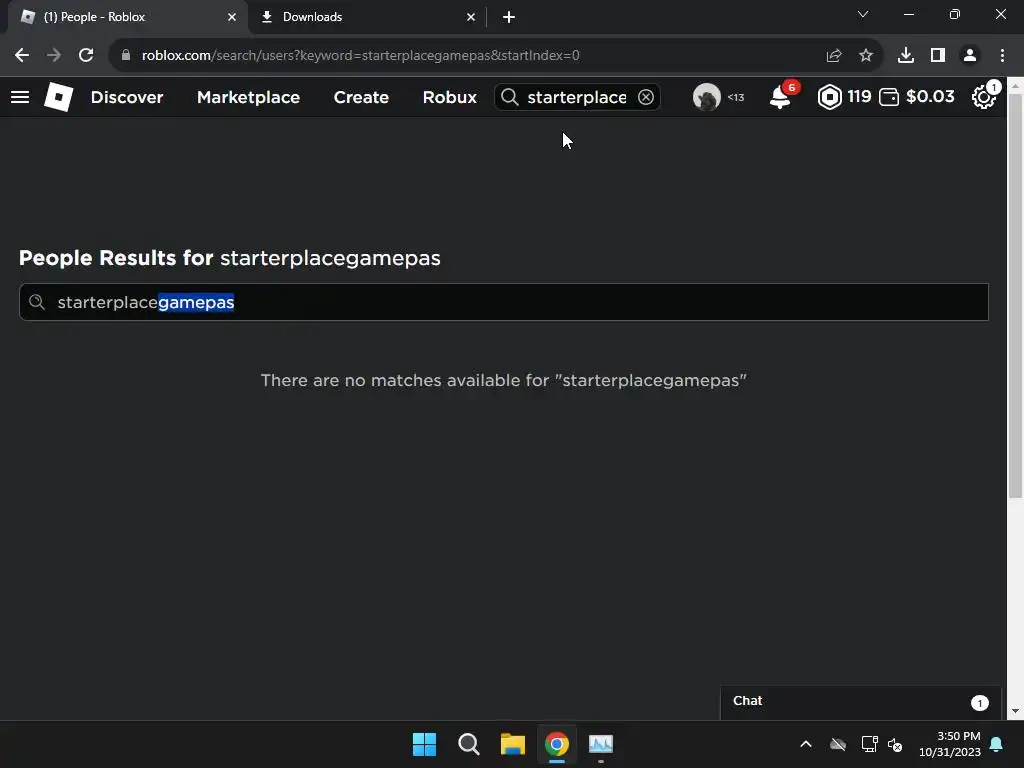Open Chrome downloads icon

(906, 56)
